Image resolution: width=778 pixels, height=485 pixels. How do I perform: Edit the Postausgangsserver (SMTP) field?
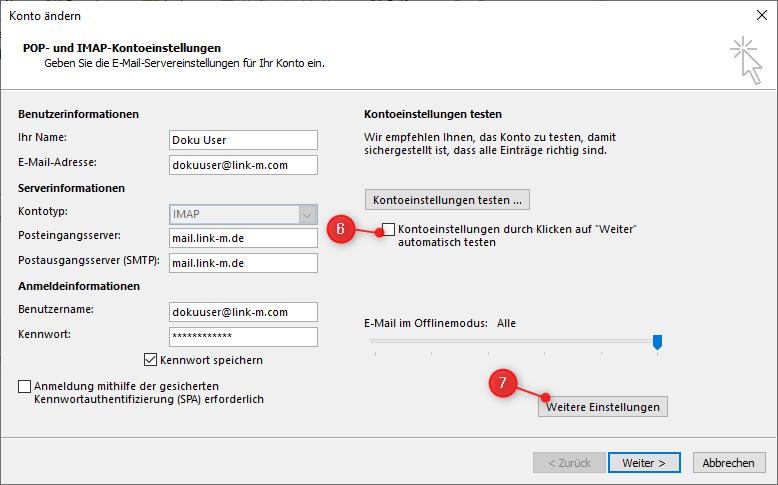pyautogui.click(x=243, y=263)
